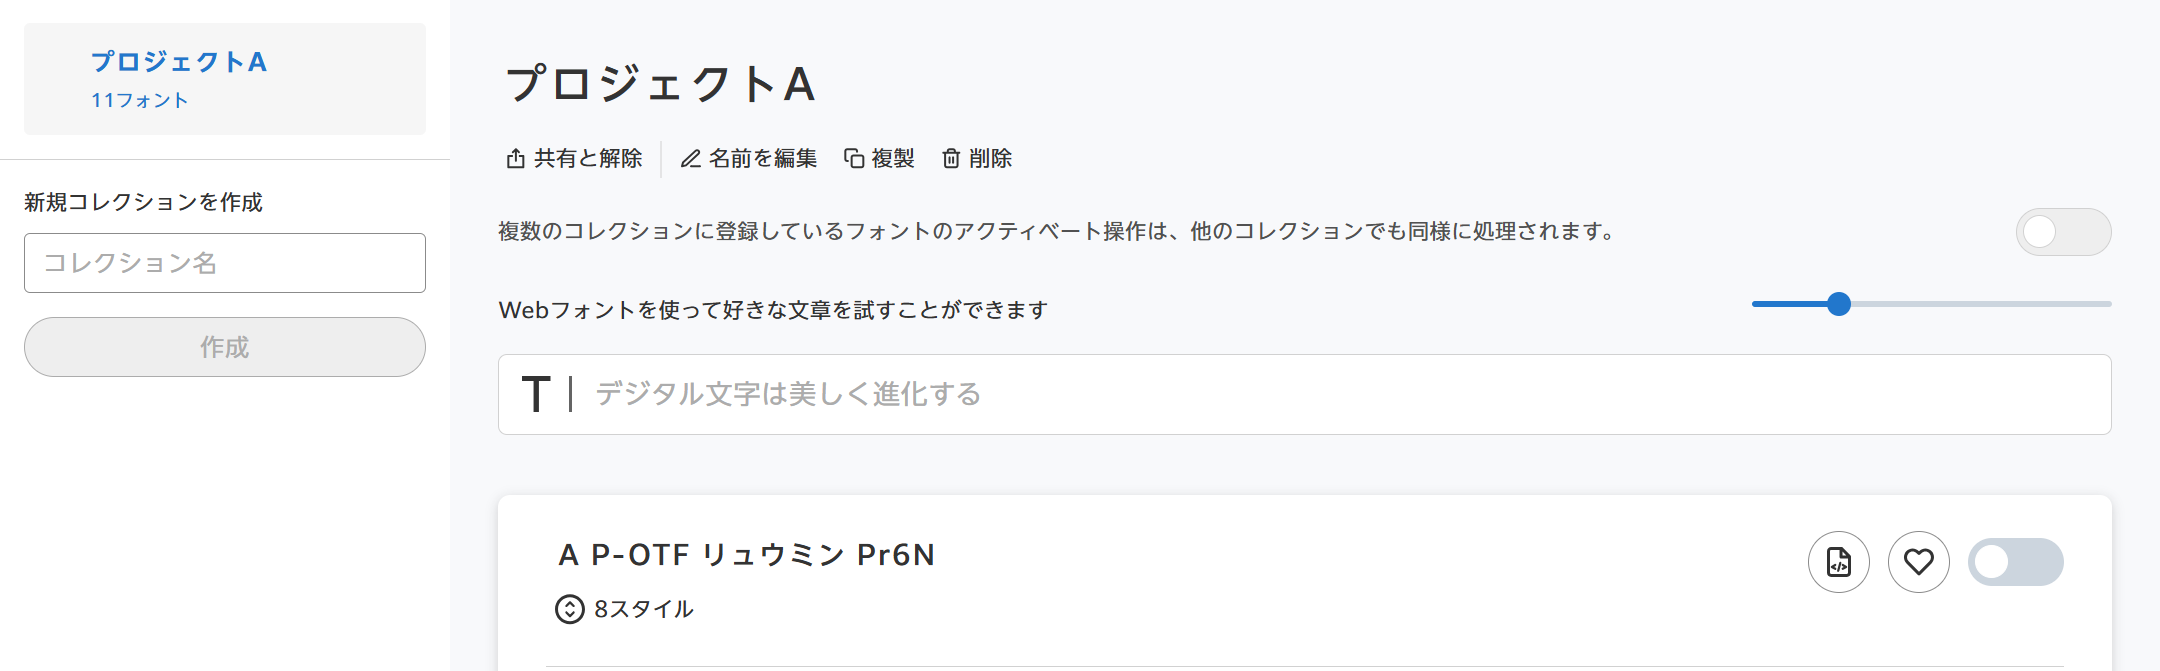Click the 作成 button

tap(225, 347)
